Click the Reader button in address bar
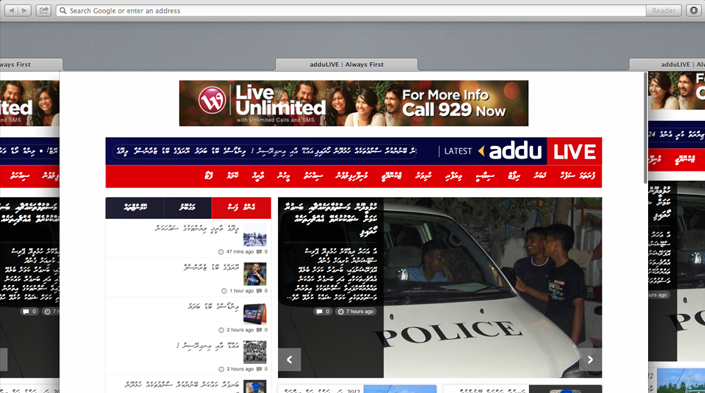The height and width of the screenshot is (393, 705). [x=663, y=10]
